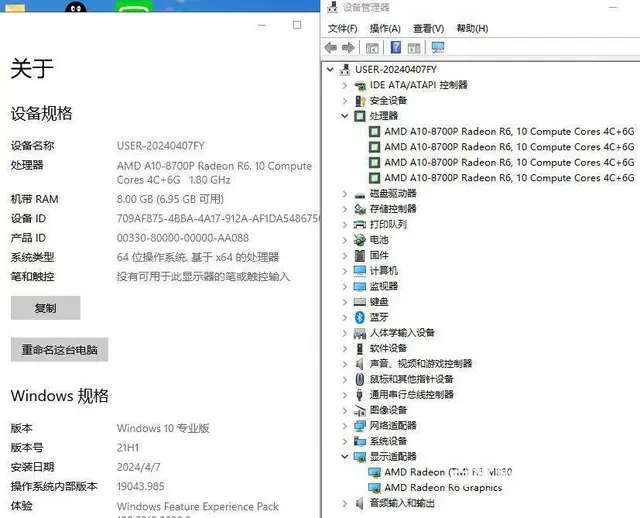Image resolution: width=640 pixels, height=518 pixels.
Task: Click the 键盘 tree label
Action: pyautogui.click(x=379, y=302)
